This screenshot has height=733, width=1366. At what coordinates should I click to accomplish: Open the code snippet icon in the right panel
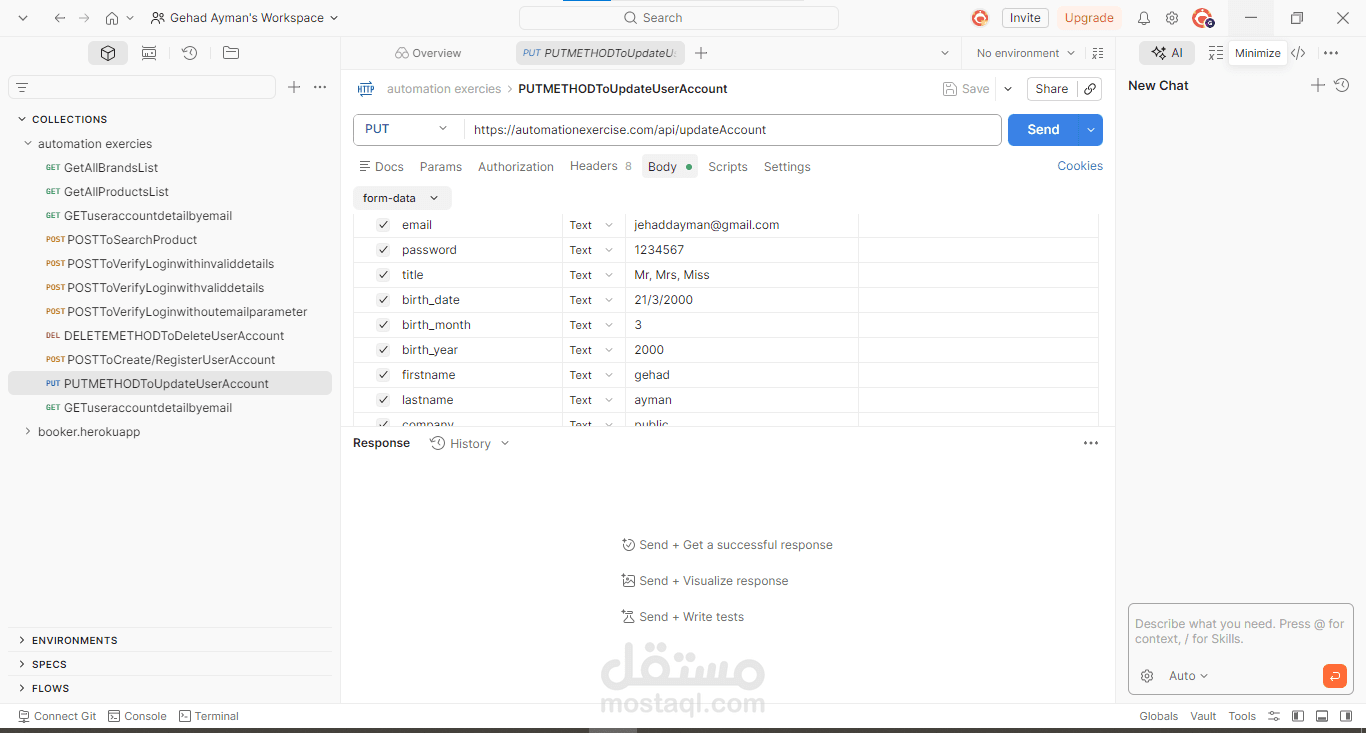point(1298,53)
